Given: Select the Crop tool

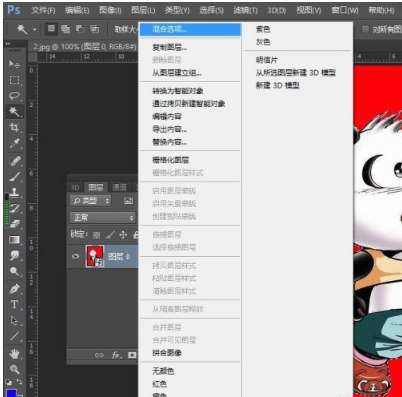Looking at the screenshot, I should click(14, 128).
